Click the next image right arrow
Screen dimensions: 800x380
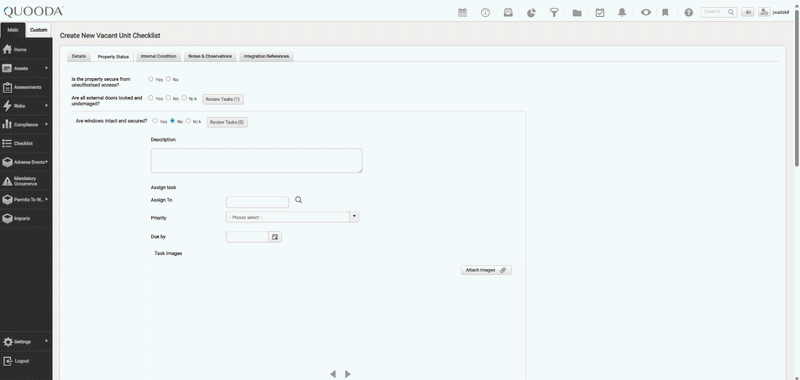pyautogui.click(x=347, y=374)
